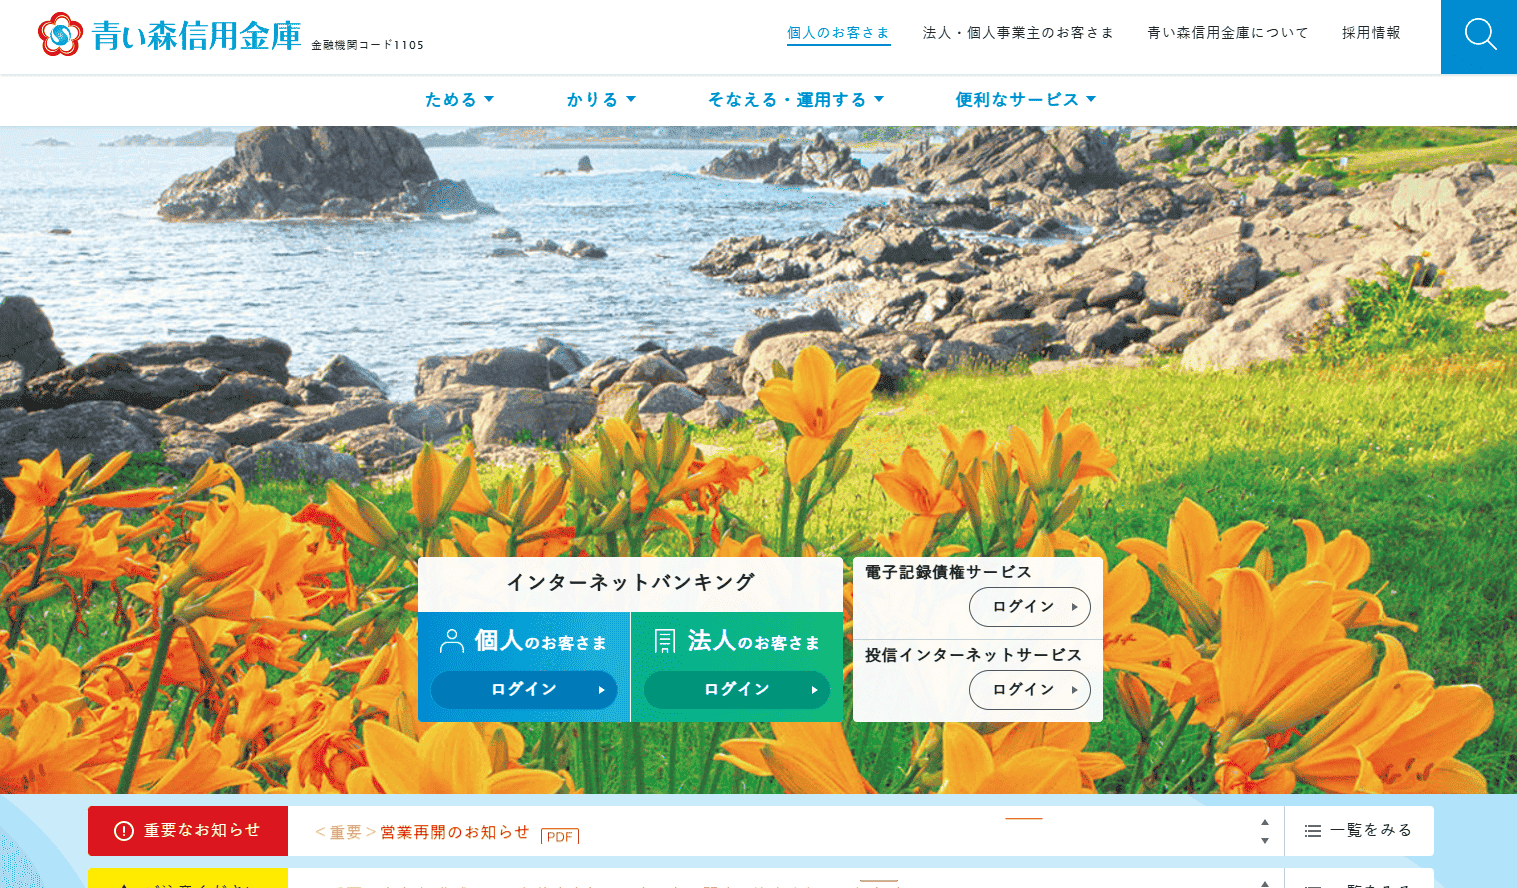1517x888 pixels.
Task: Open the 採用情報 header link
Action: pyautogui.click(x=1371, y=33)
